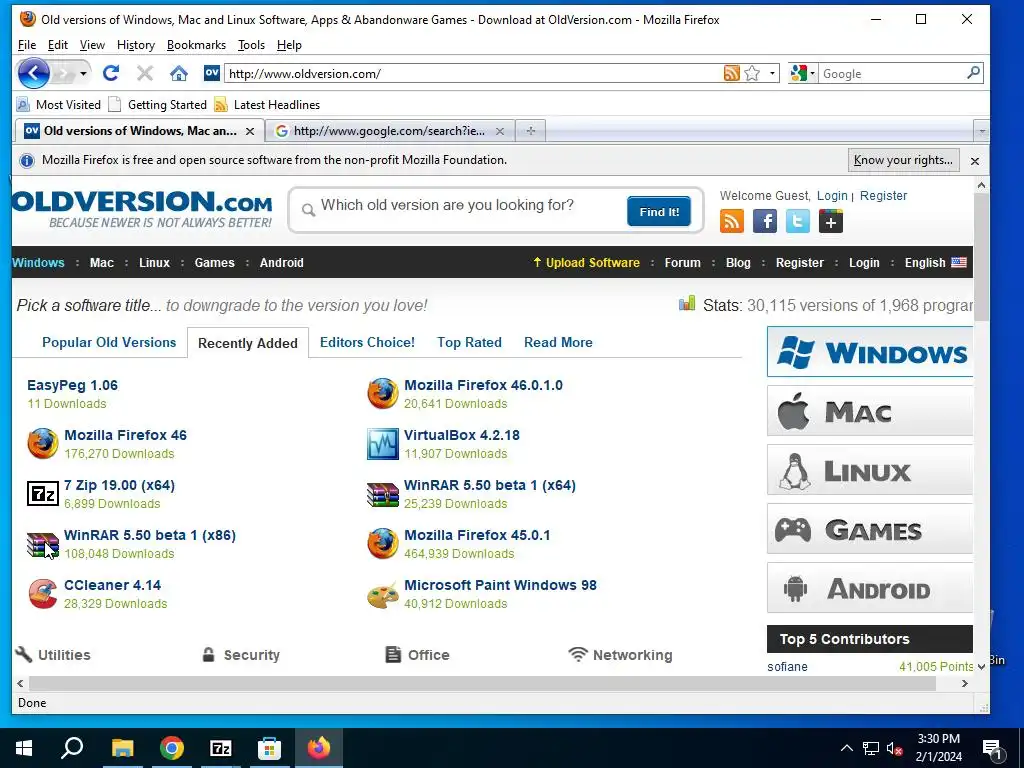Click the Windows category banner

(870, 352)
